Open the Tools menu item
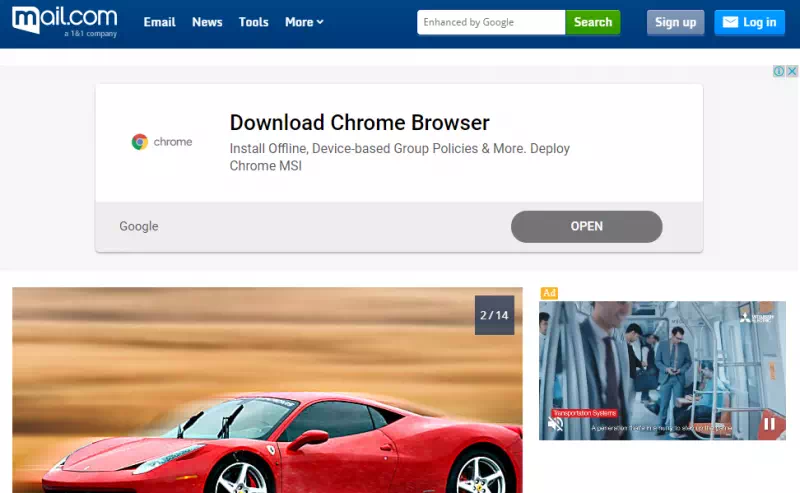The height and width of the screenshot is (493, 800). pos(254,22)
